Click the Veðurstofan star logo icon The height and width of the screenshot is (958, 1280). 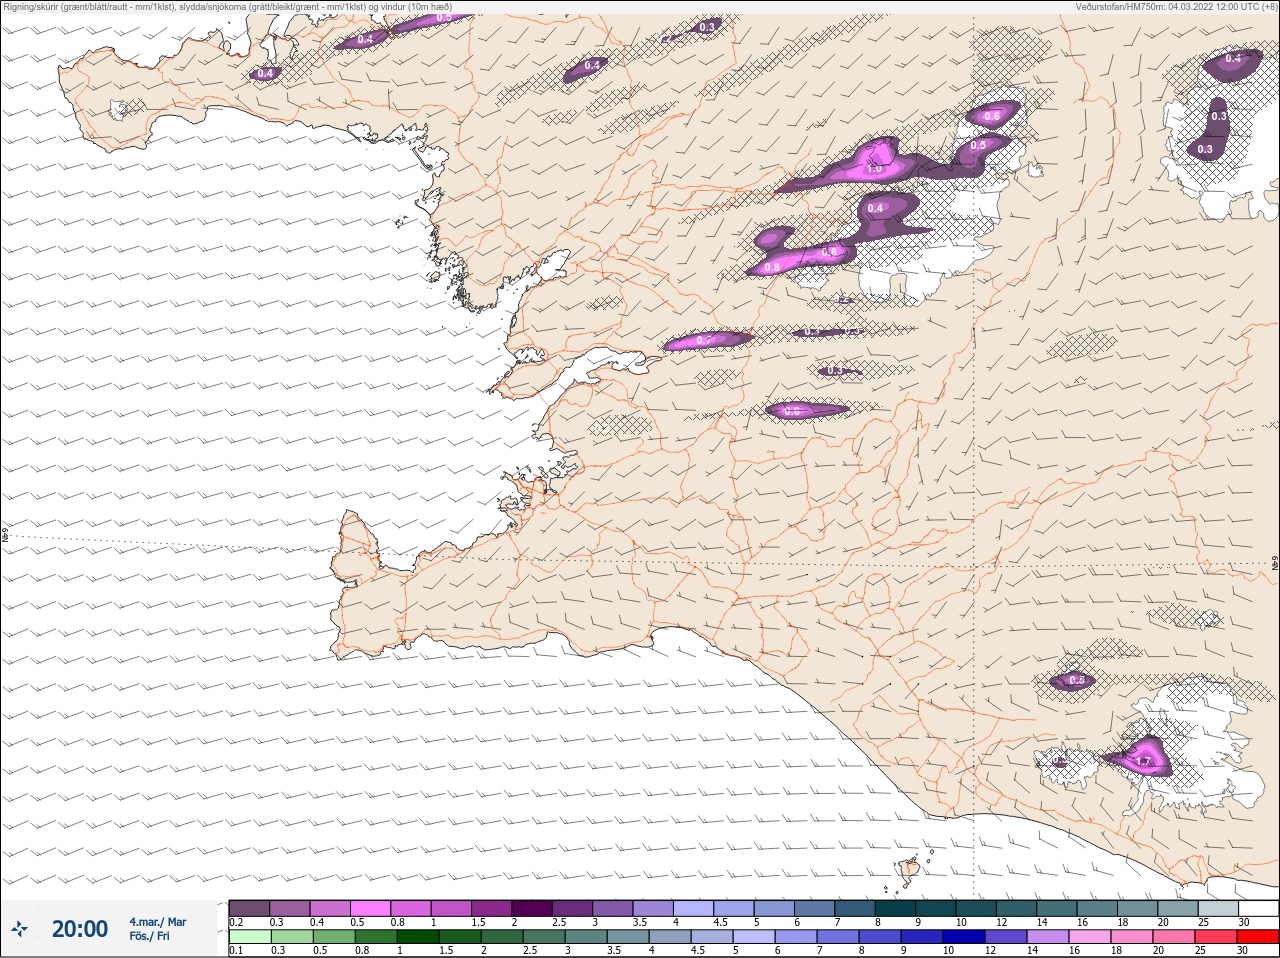20,929
